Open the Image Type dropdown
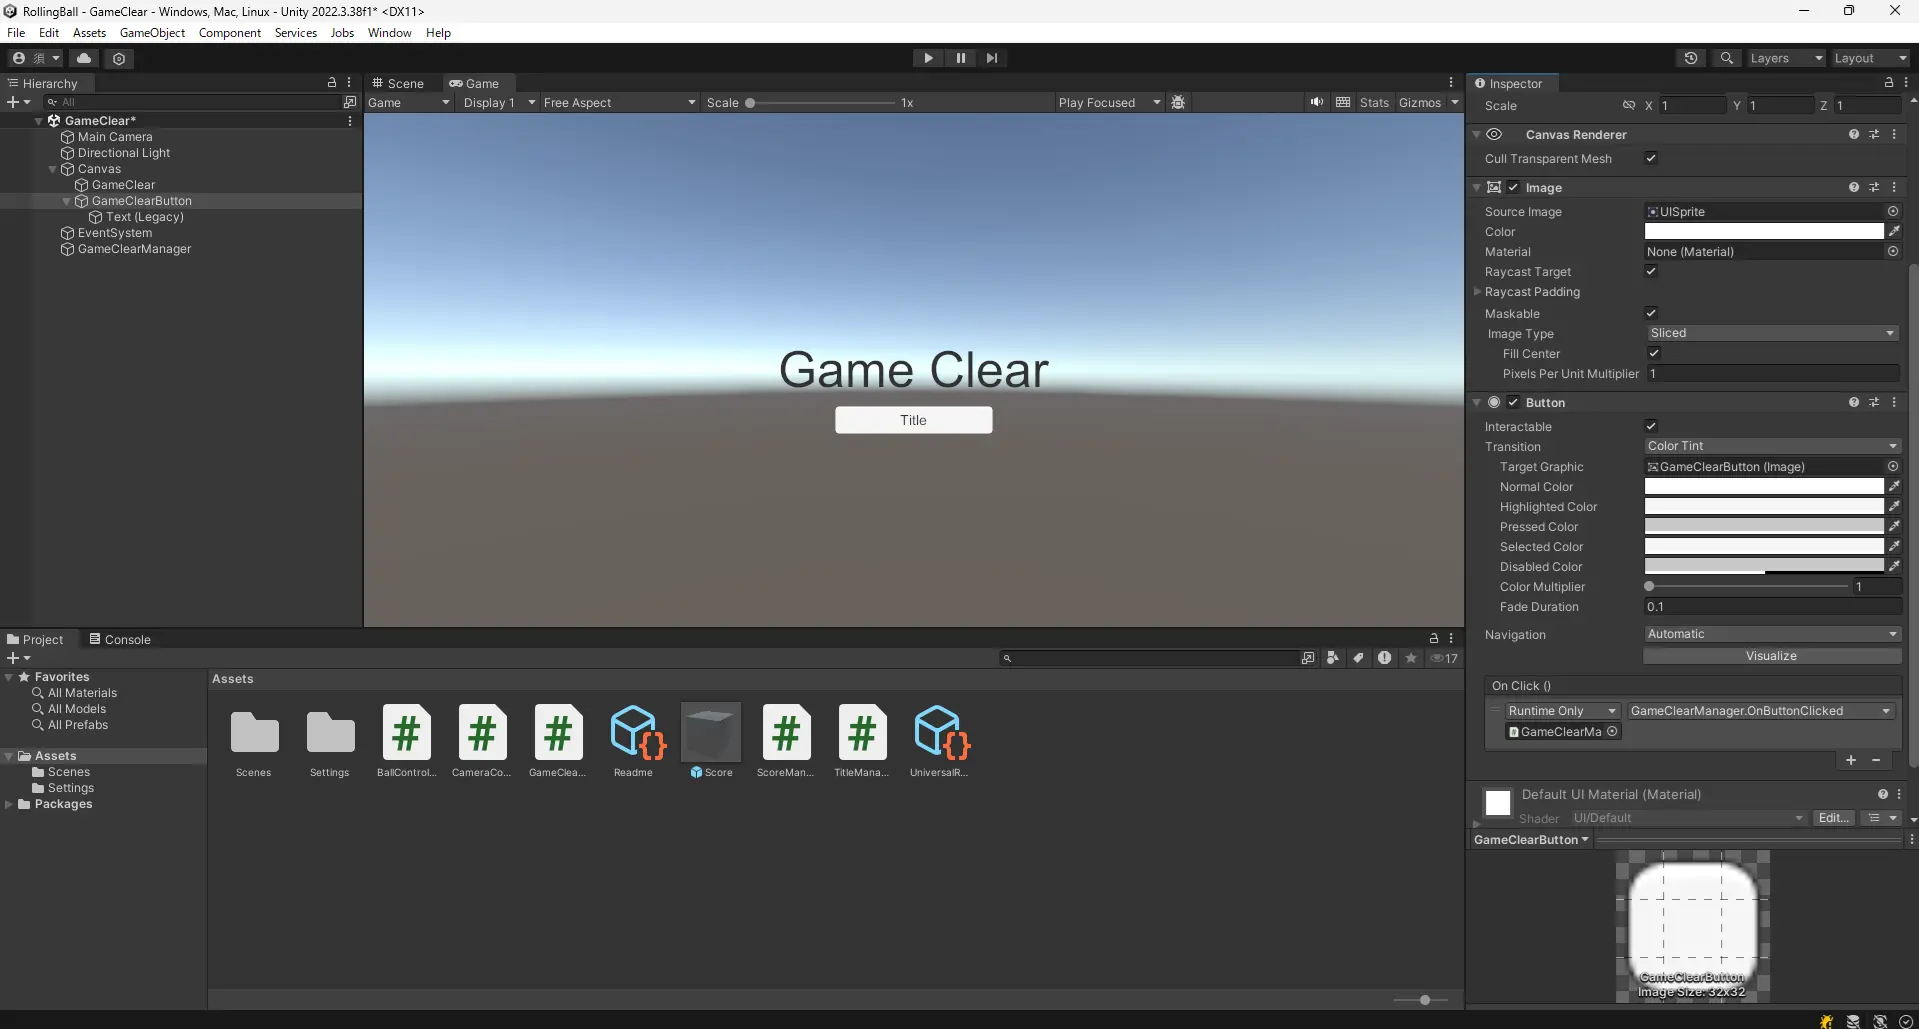The image size is (1919, 1029). pos(1771,333)
